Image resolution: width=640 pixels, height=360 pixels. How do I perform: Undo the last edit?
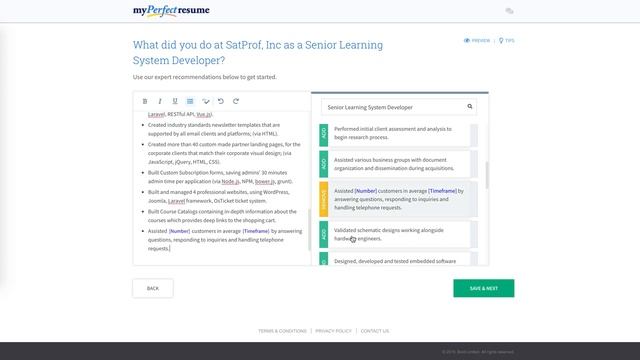tap(221, 101)
